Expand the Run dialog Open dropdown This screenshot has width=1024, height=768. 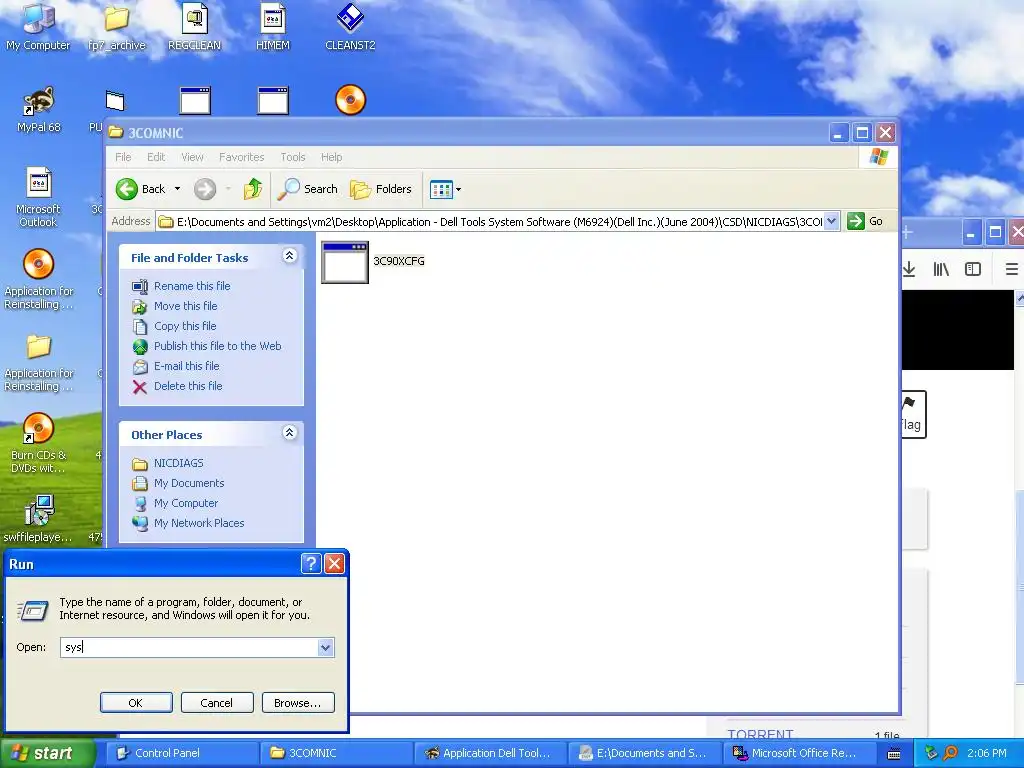click(326, 648)
